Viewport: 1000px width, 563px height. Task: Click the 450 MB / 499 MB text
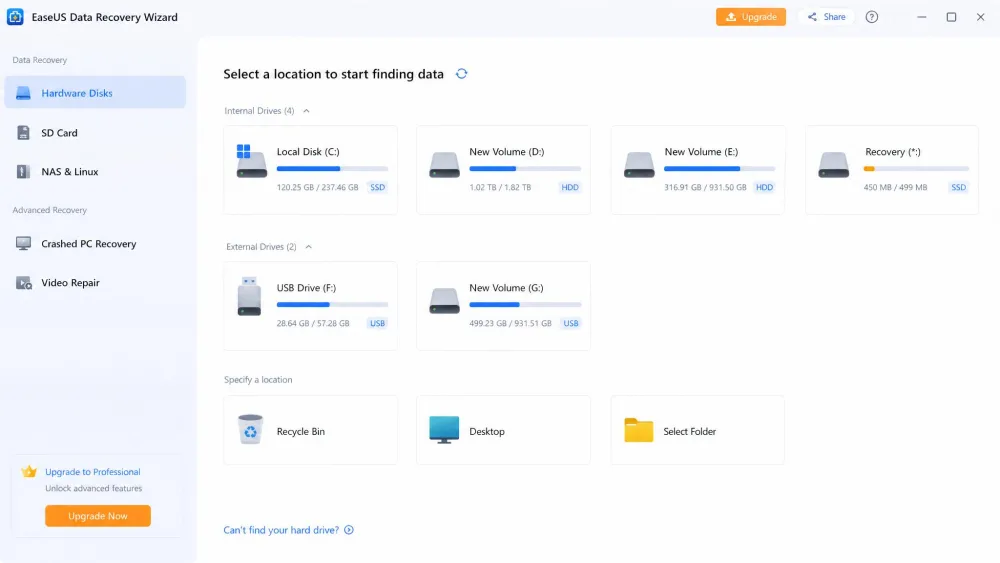click(x=895, y=187)
